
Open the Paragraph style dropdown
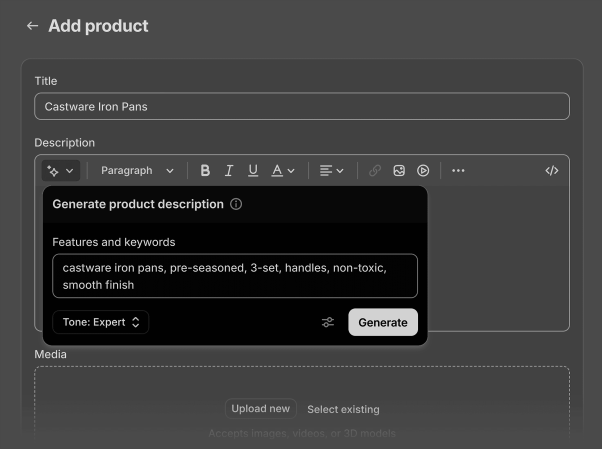click(137, 171)
